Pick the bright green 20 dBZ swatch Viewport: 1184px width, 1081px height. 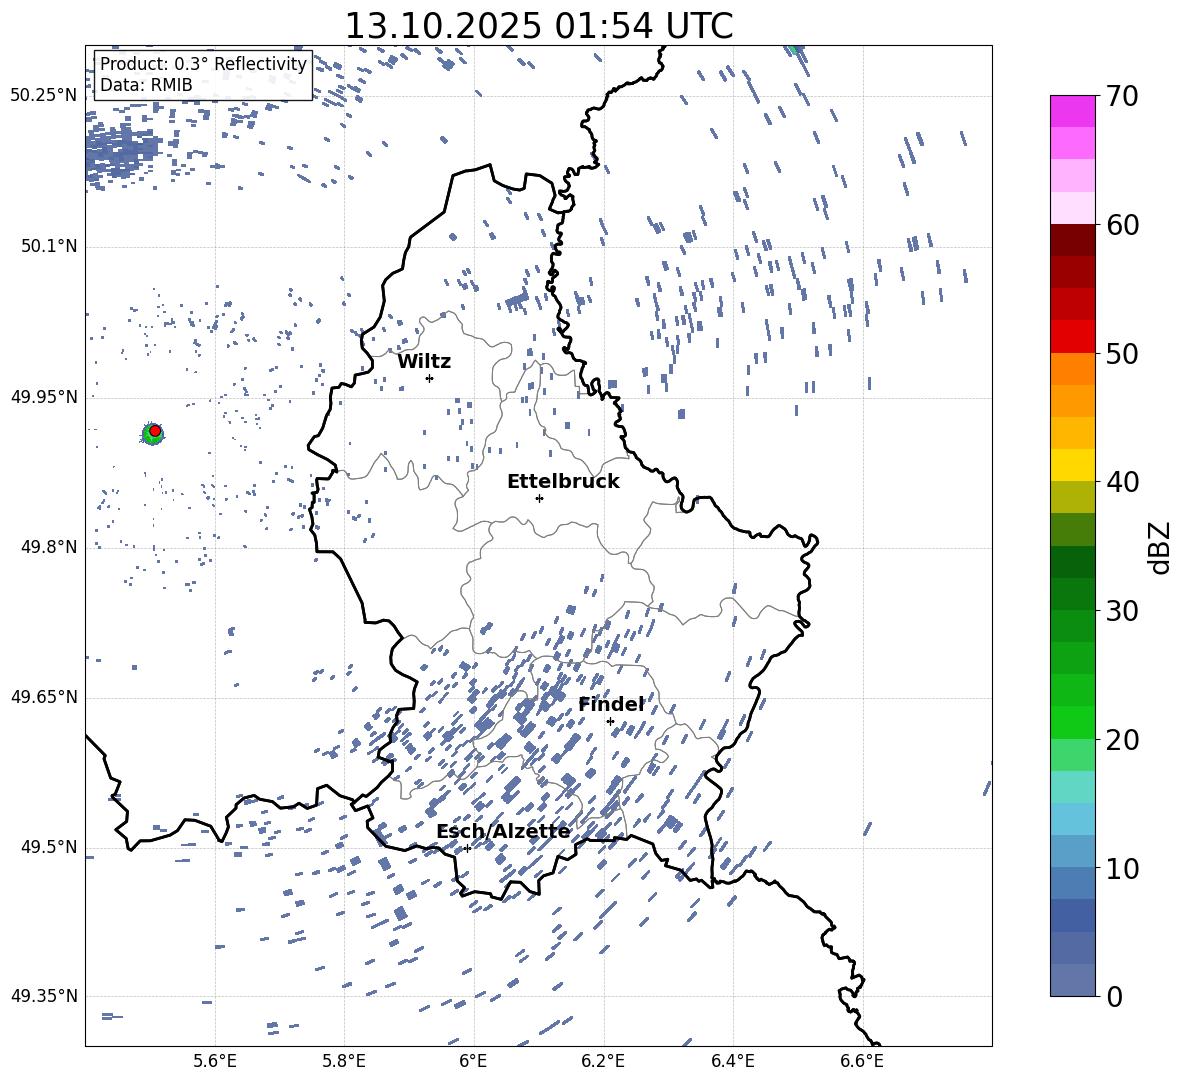[1072, 722]
